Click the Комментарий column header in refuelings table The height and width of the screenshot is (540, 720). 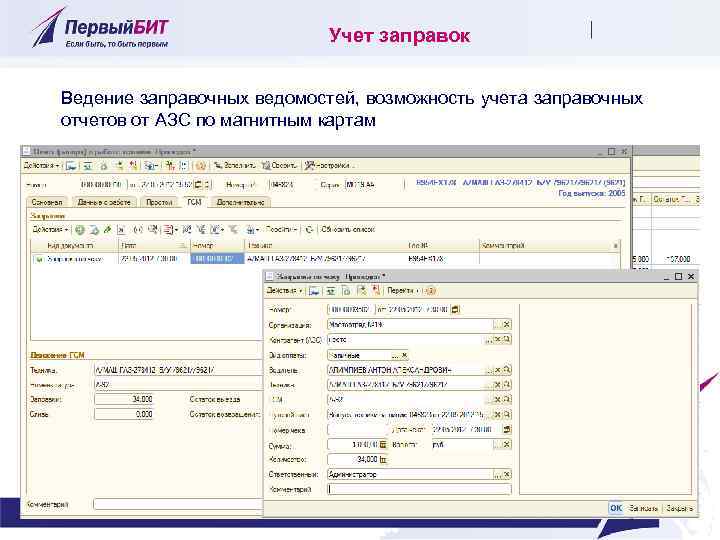coord(549,246)
